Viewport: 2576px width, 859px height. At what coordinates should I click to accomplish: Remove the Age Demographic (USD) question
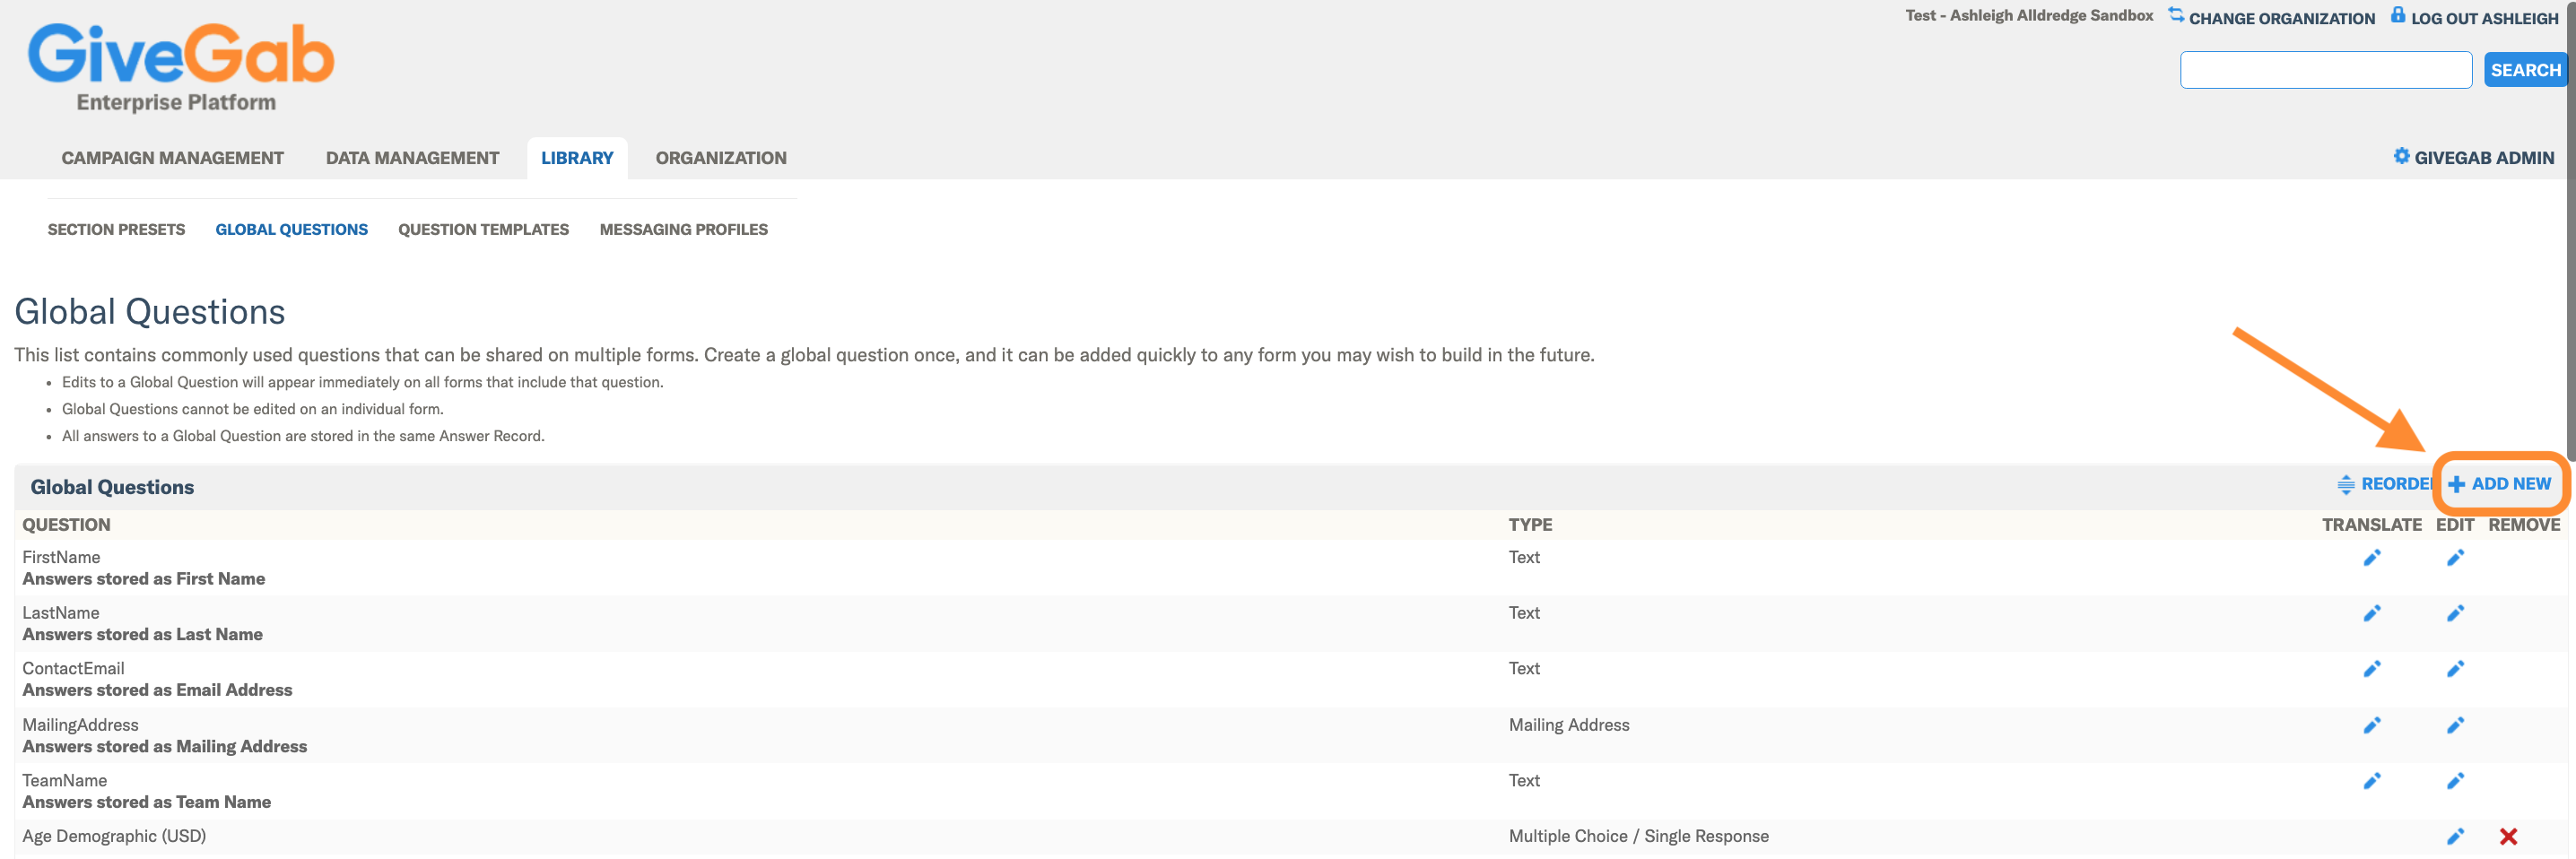[2508, 837]
